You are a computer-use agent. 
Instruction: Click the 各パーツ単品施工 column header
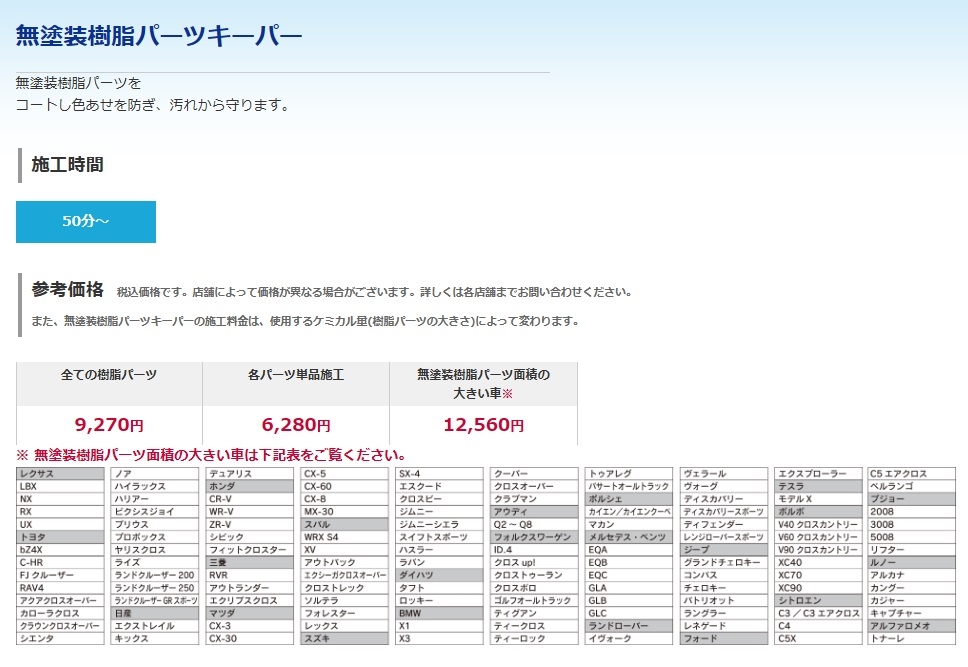pos(295,375)
